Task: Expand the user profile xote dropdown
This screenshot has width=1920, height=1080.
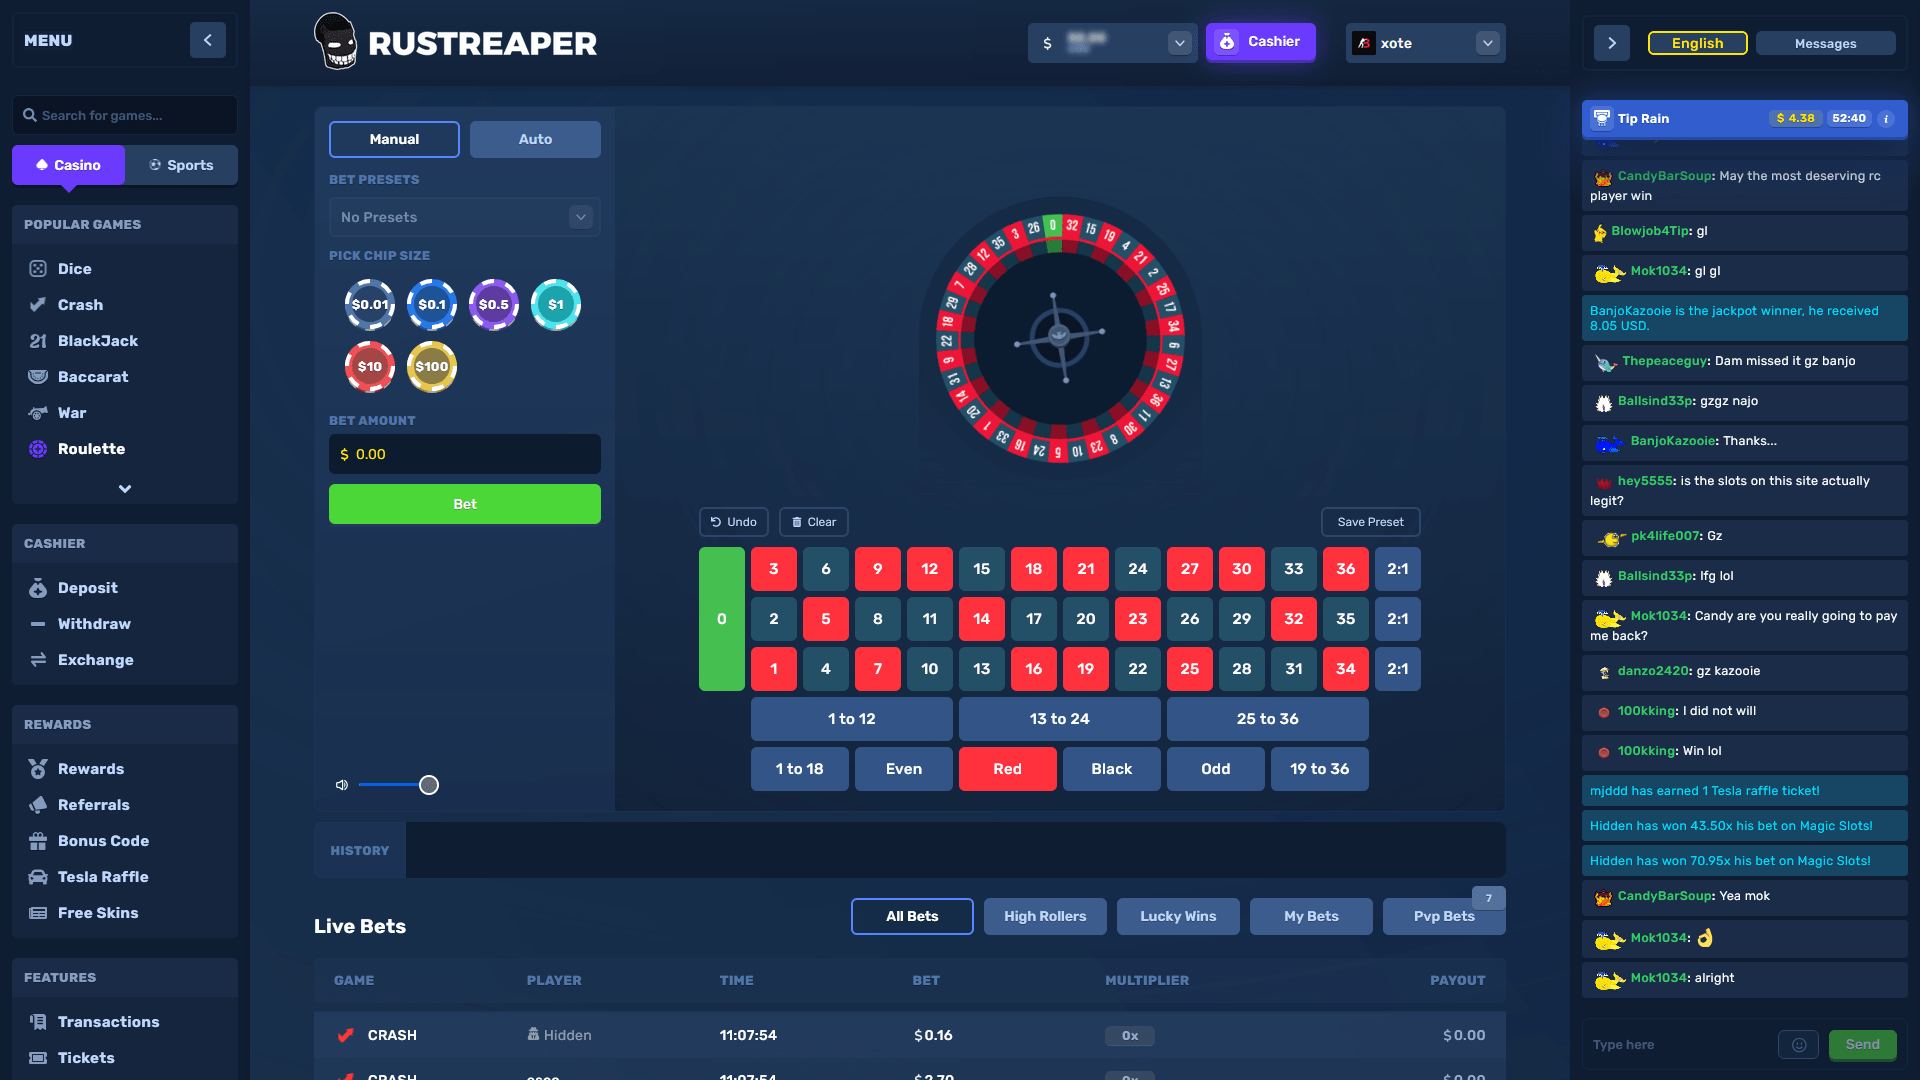Action: (1486, 42)
